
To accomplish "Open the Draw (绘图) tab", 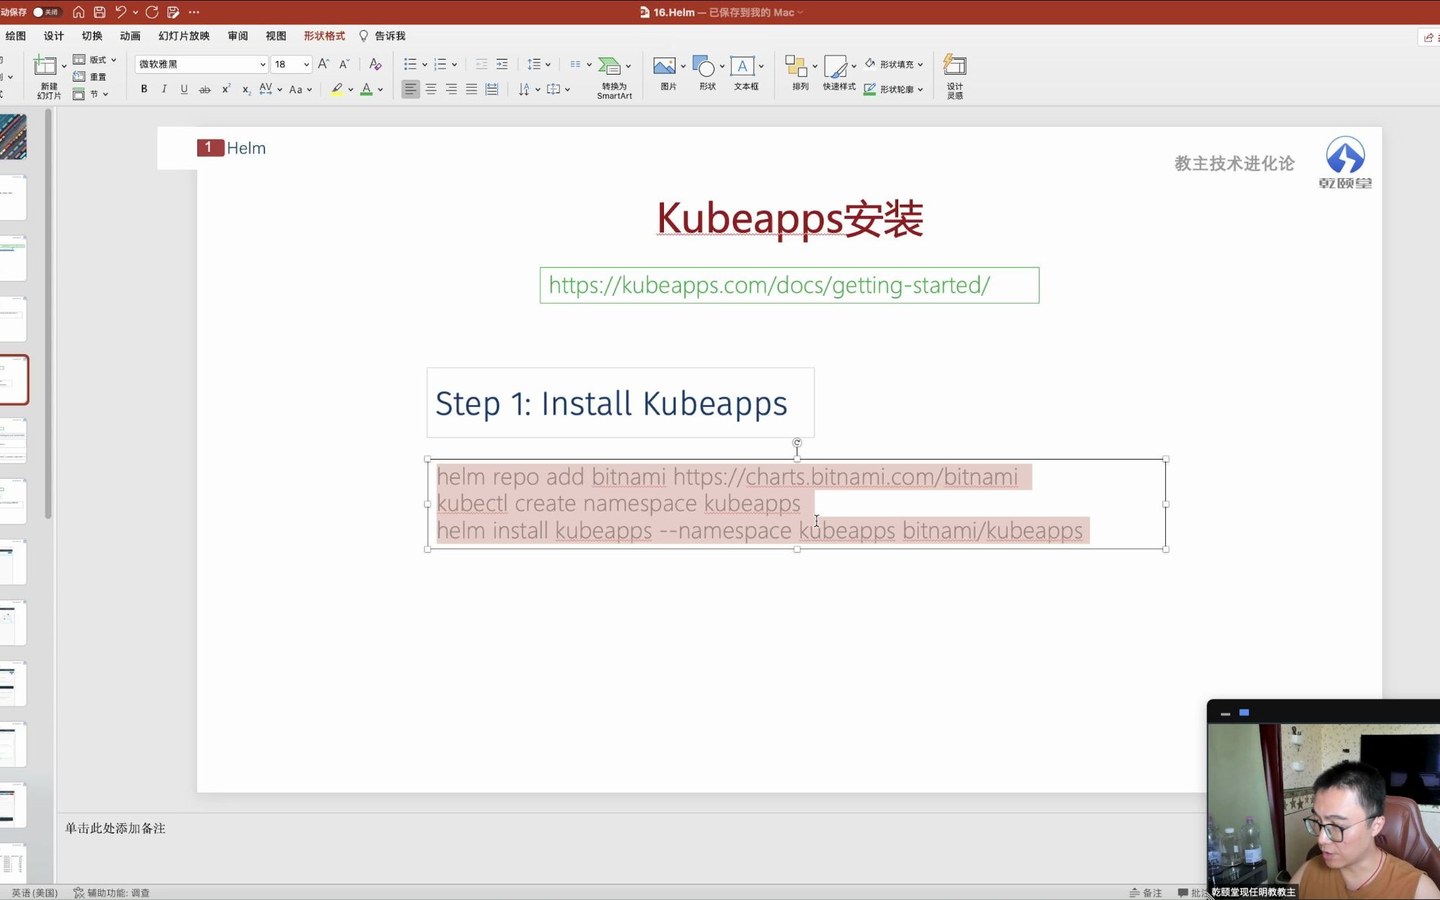I will pos(16,36).
